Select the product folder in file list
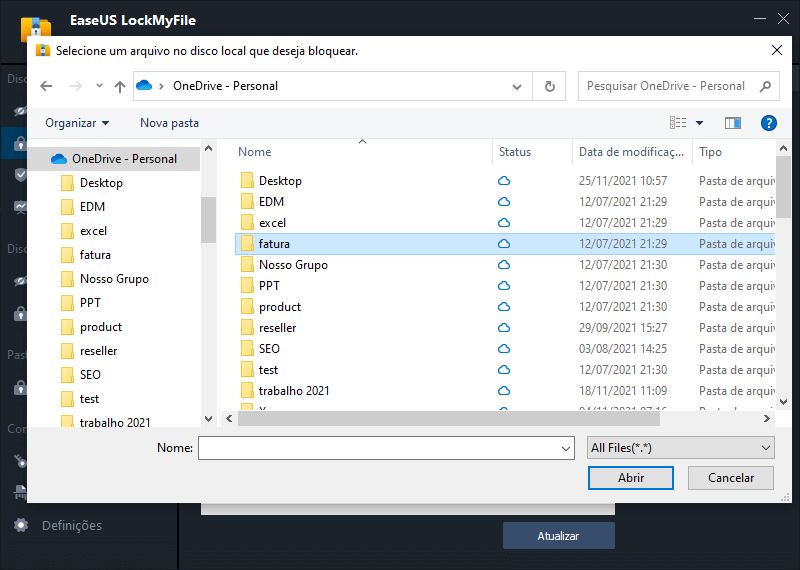This screenshot has width=800, height=570. click(x=280, y=307)
